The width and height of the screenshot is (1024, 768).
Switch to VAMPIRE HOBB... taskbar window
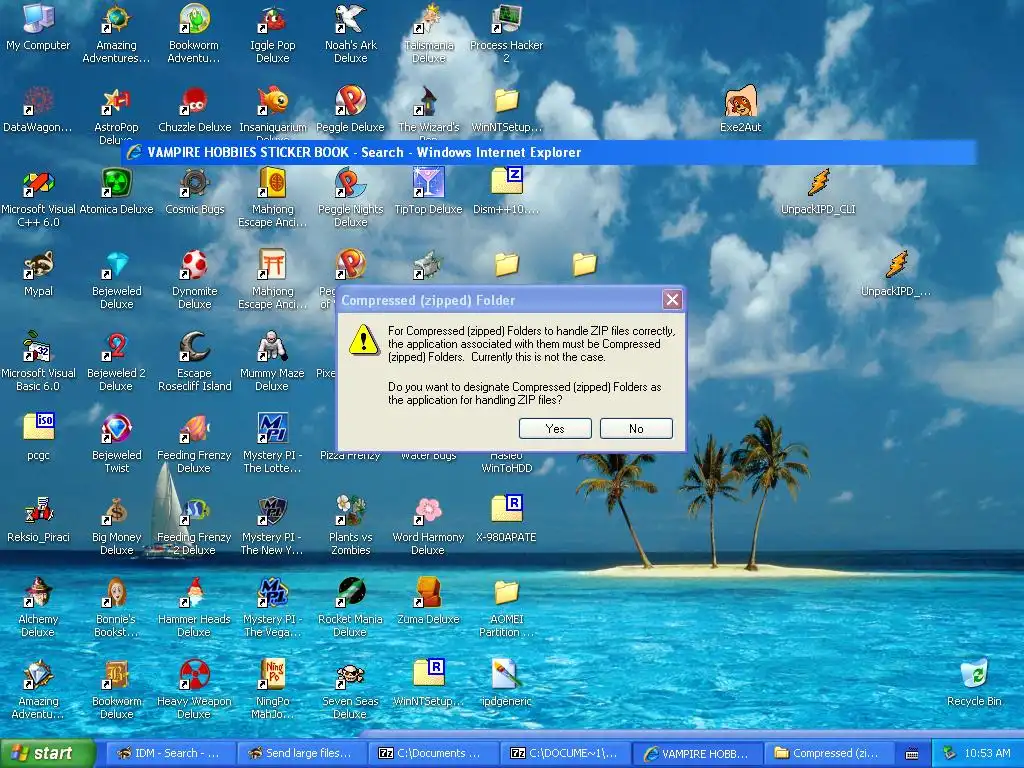(x=697, y=754)
